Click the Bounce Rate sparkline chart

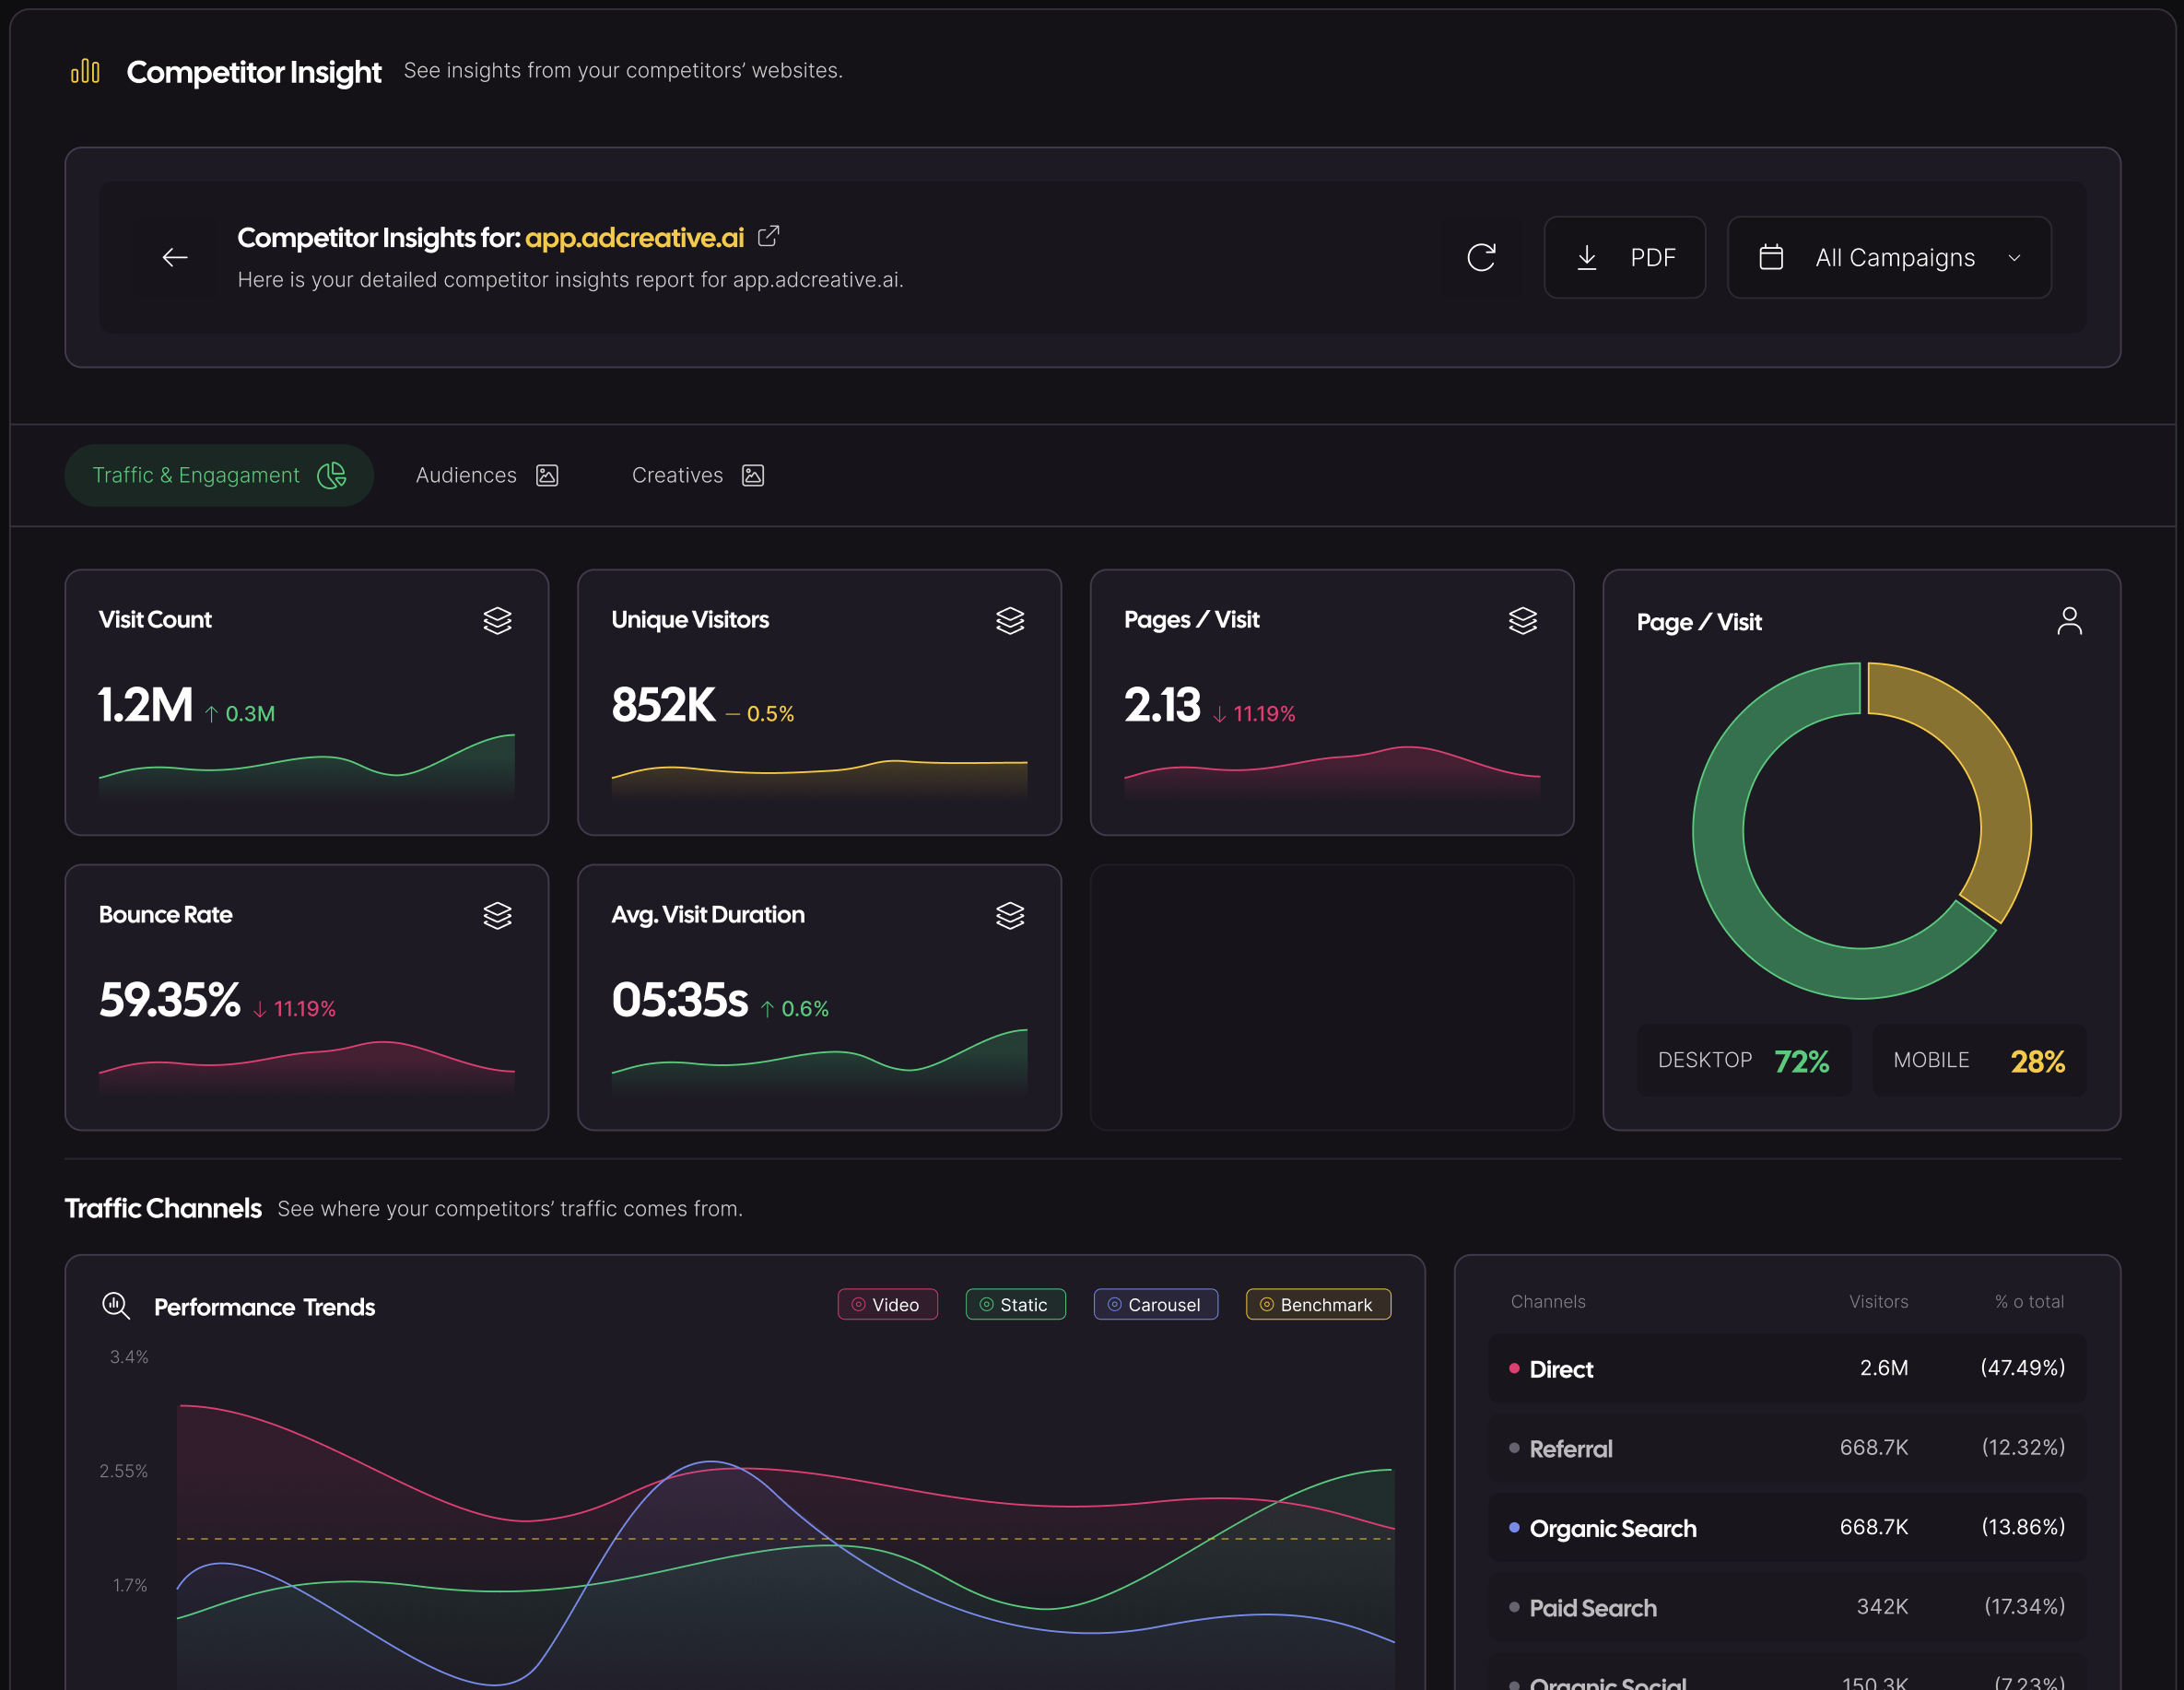(307, 1069)
